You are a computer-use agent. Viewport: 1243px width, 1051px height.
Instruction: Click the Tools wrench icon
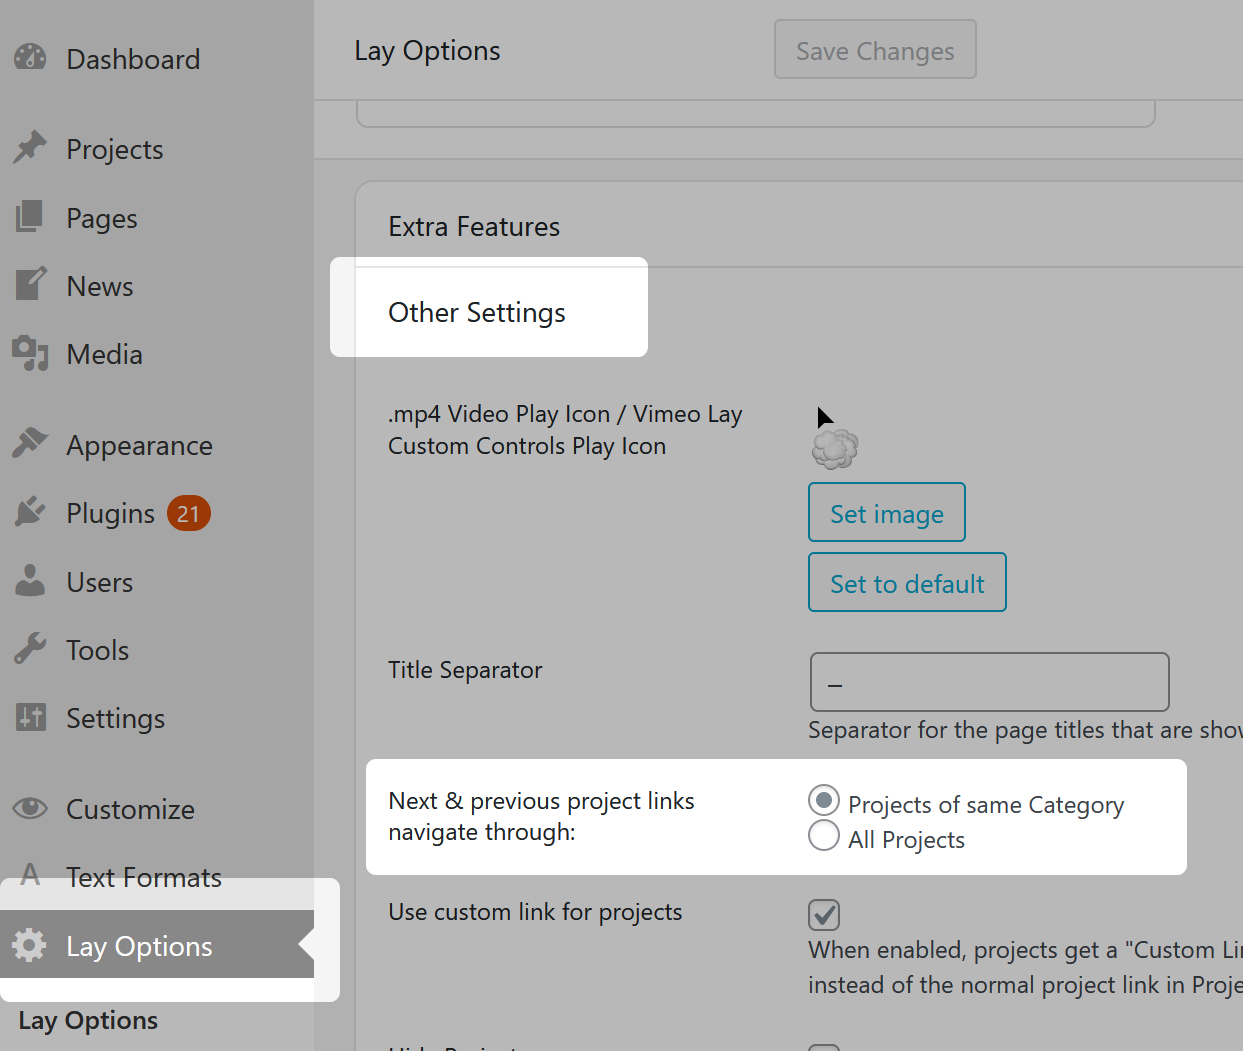coord(31,649)
